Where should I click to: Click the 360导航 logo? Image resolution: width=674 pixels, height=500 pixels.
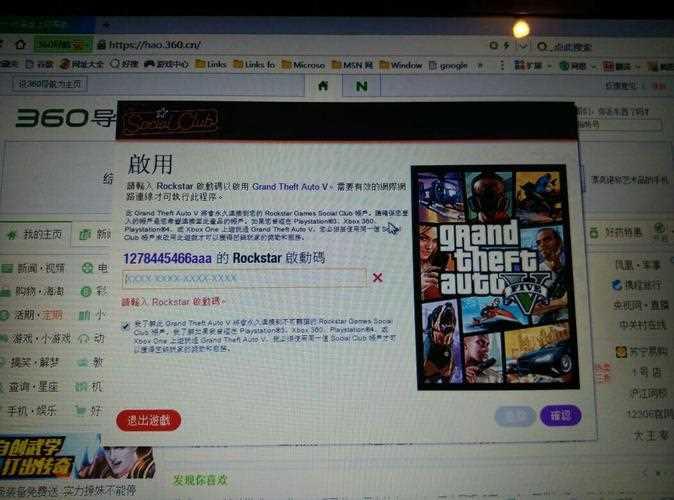click(x=64, y=118)
